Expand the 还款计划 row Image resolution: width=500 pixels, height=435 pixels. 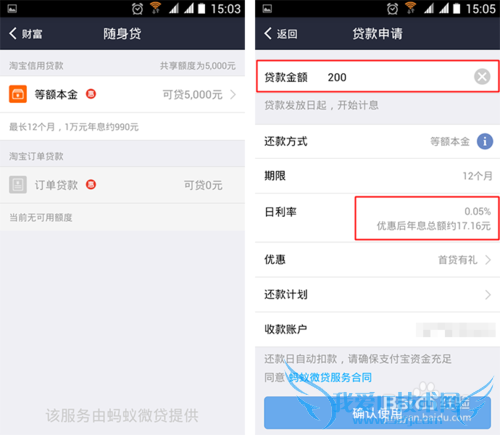click(377, 295)
